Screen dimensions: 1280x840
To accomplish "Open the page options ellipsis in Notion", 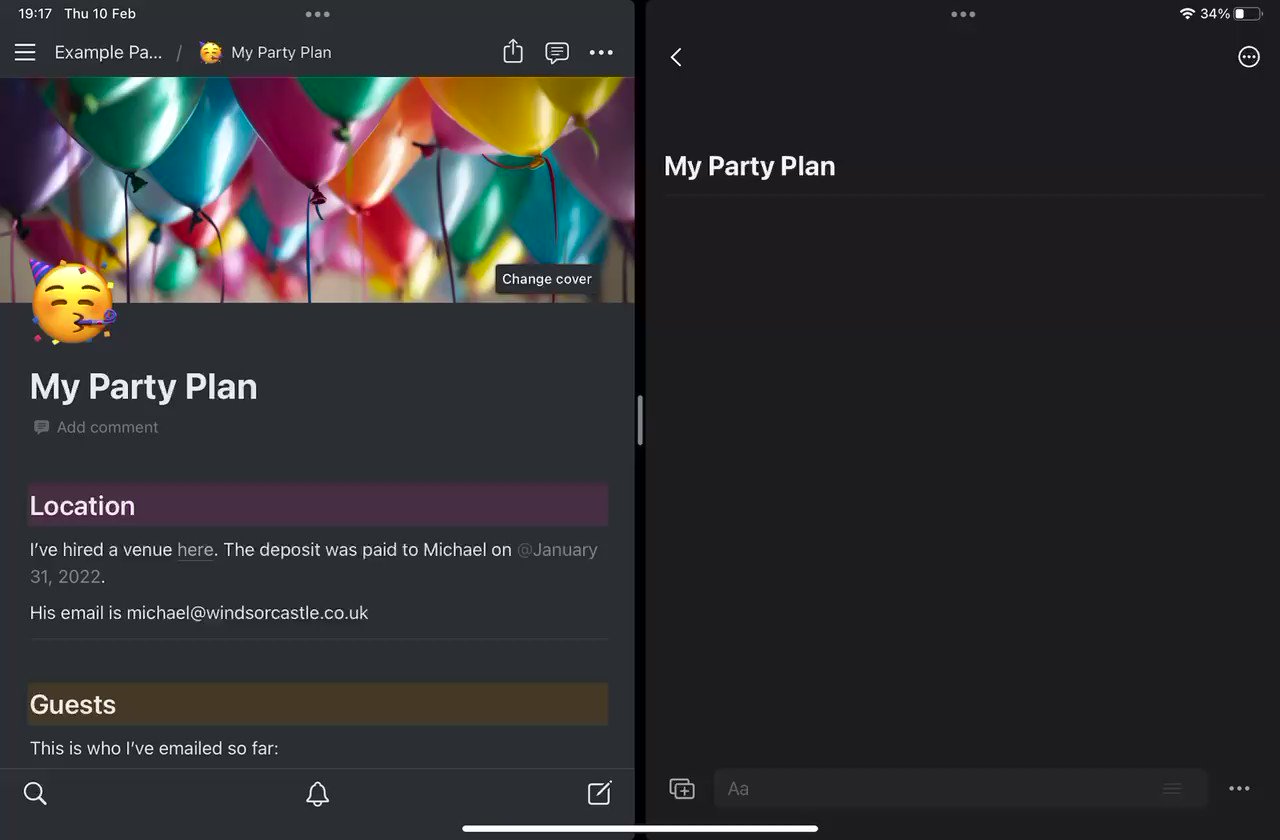I will tap(601, 52).
